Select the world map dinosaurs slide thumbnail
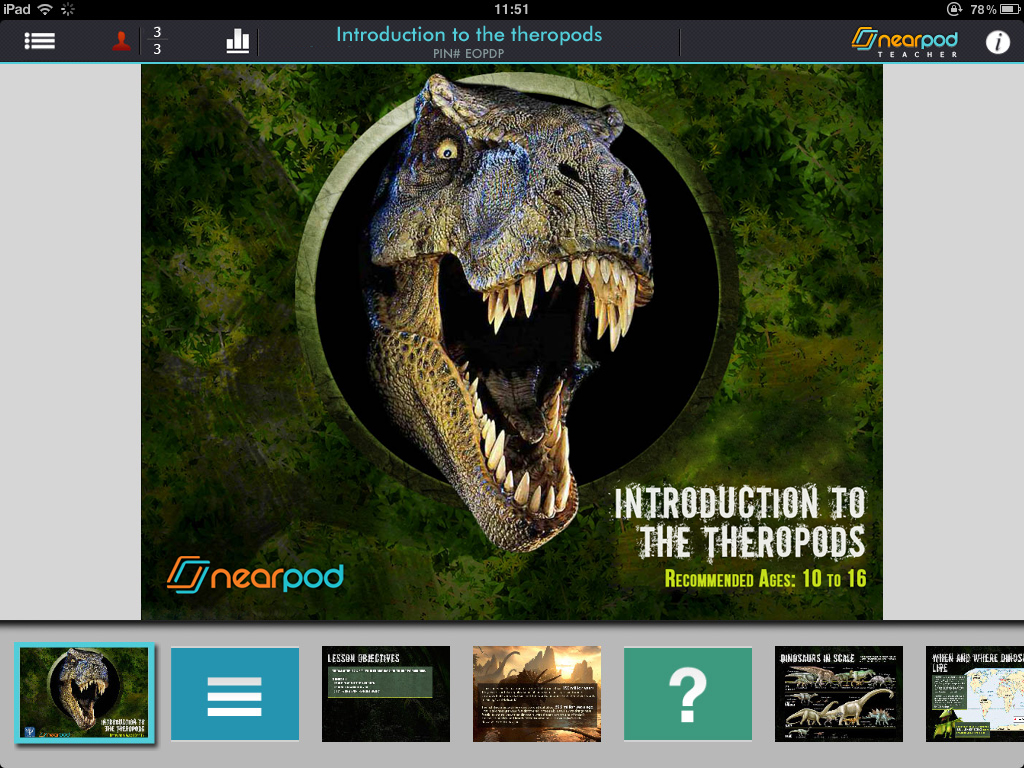The width and height of the screenshot is (1024, 768). (x=975, y=694)
